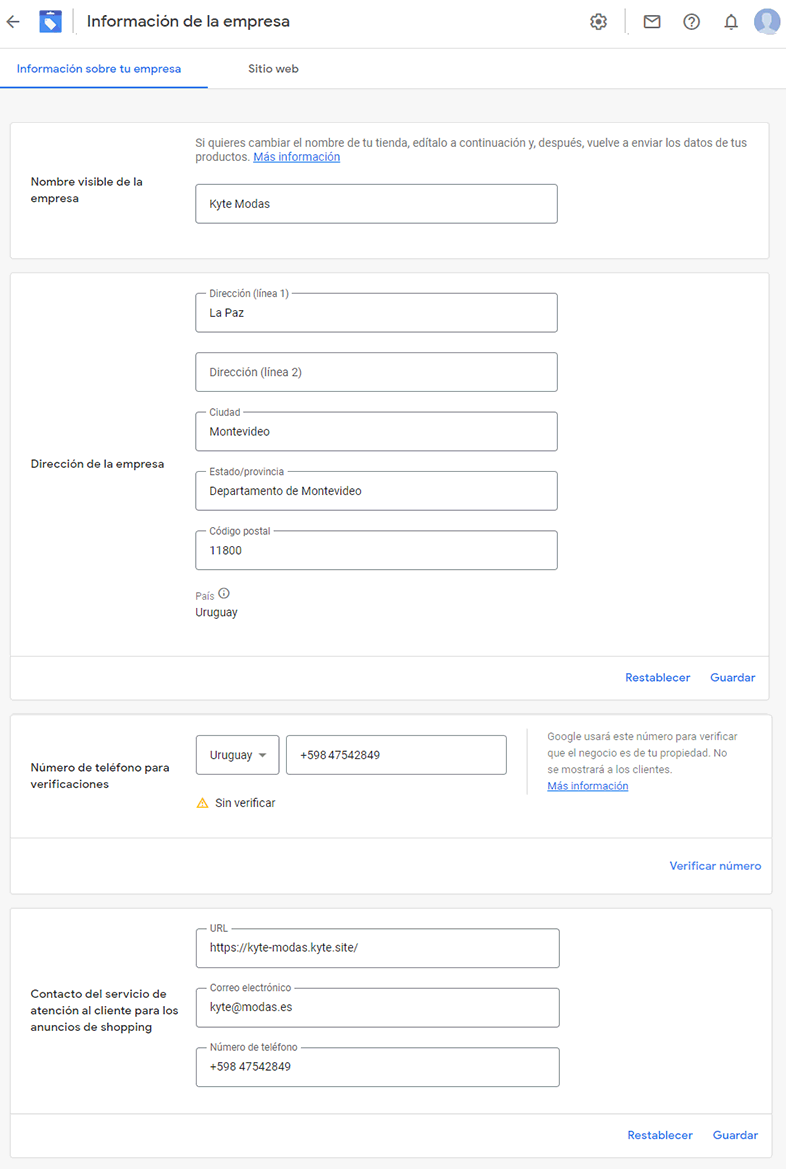The width and height of the screenshot is (786, 1169).
Task: Open help question mark icon
Action: click(x=691, y=22)
